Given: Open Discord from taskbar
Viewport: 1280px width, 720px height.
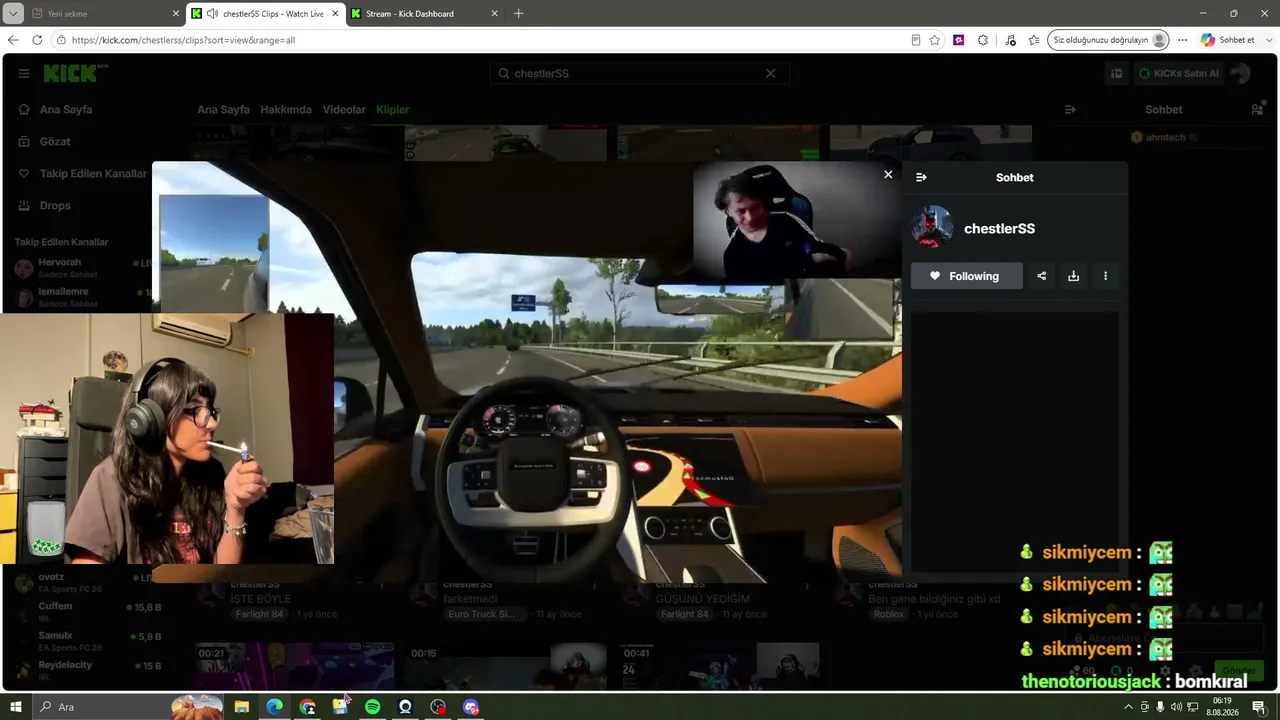Looking at the screenshot, I should pos(471,707).
